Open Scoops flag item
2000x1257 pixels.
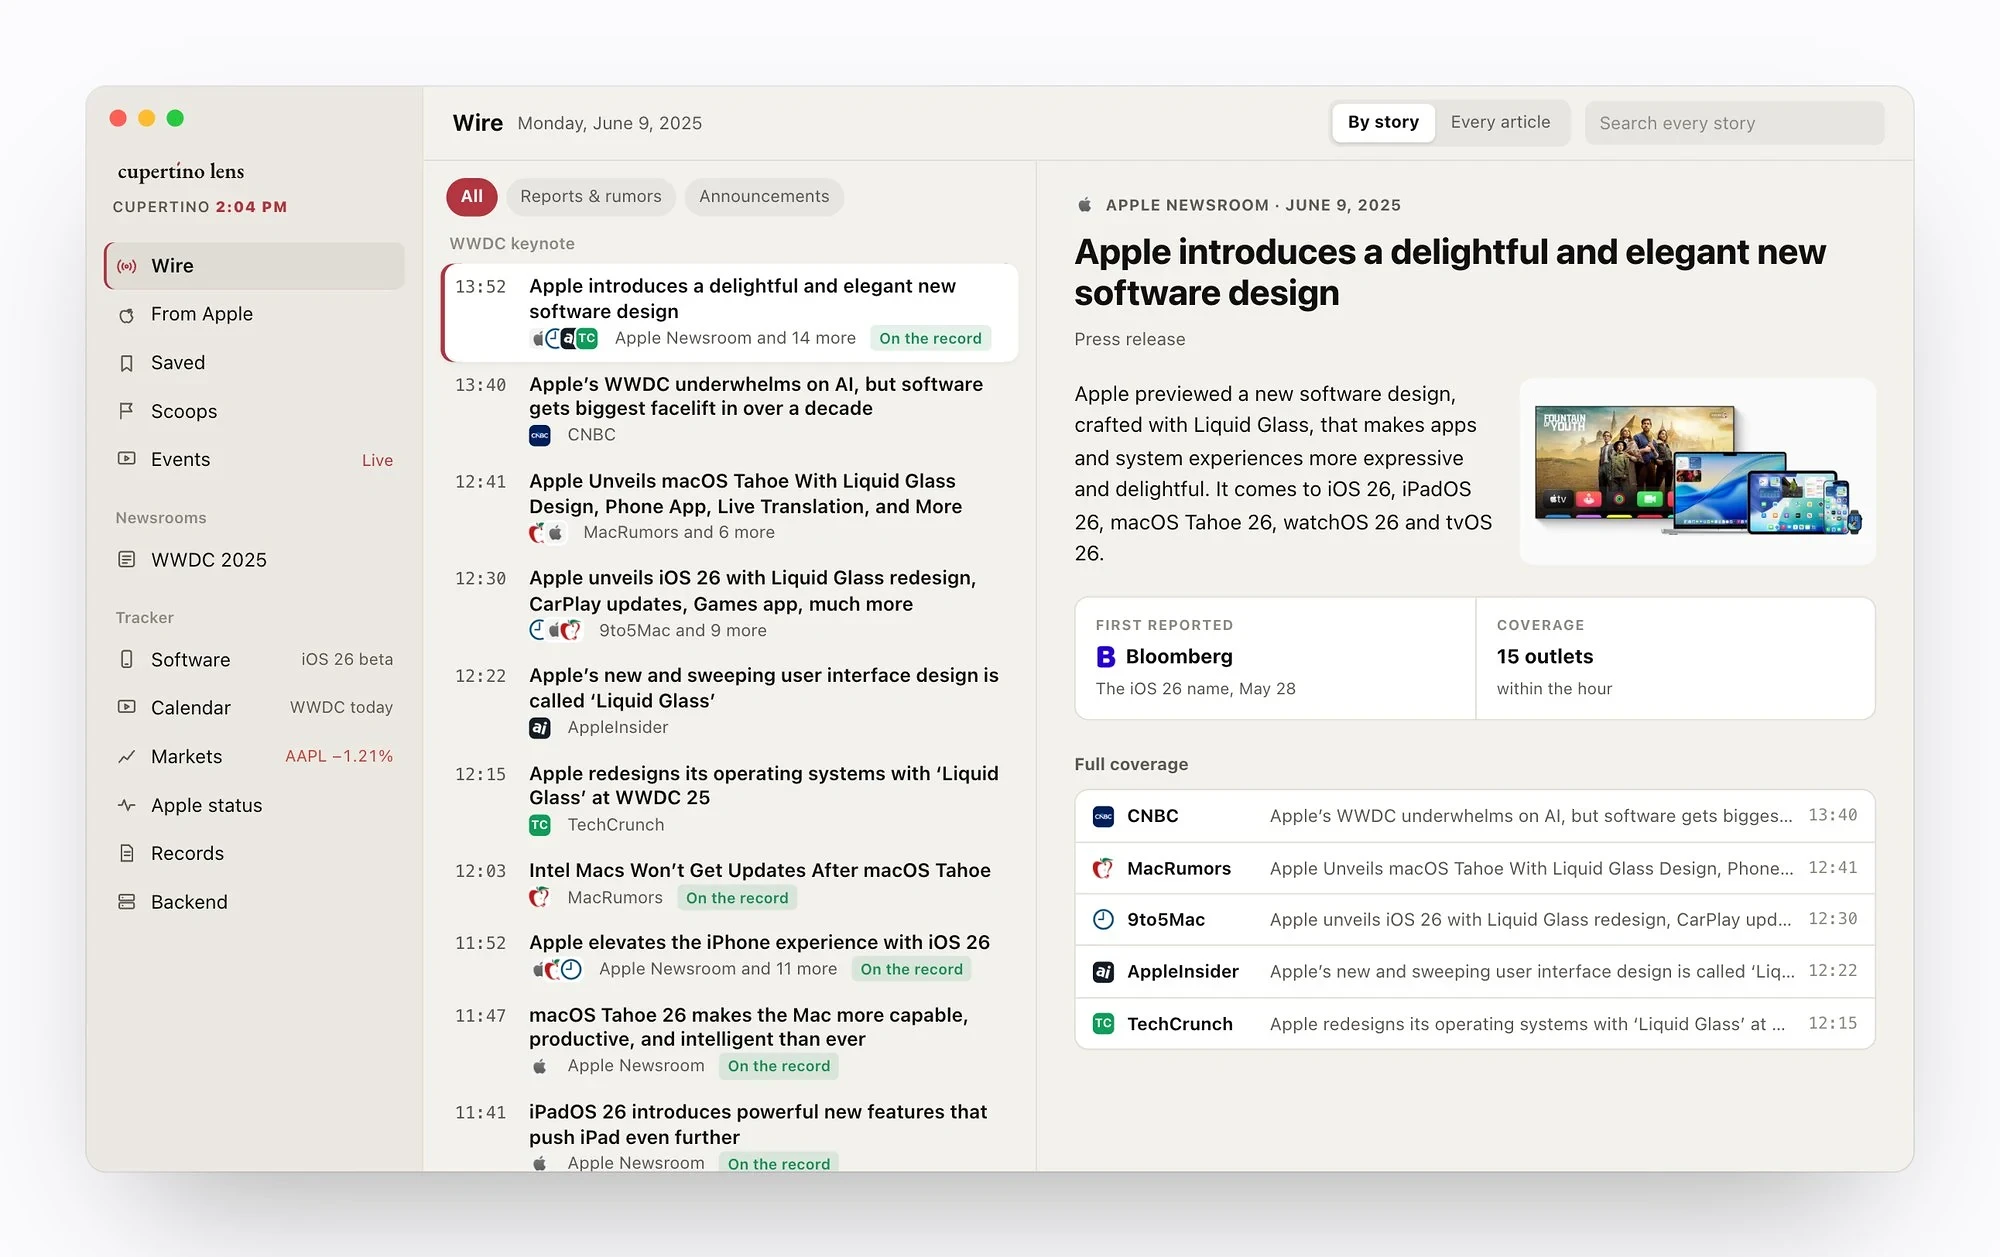[255, 411]
